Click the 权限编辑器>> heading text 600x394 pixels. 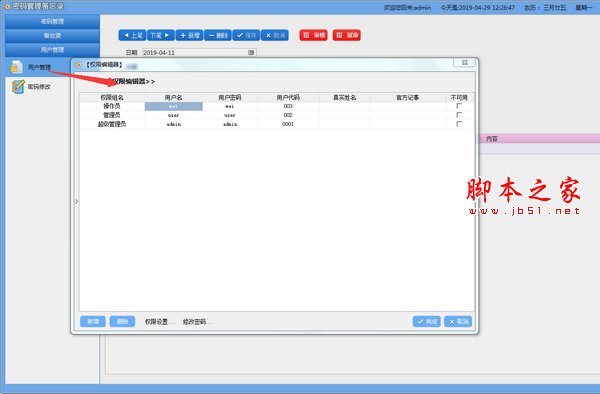tap(134, 81)
